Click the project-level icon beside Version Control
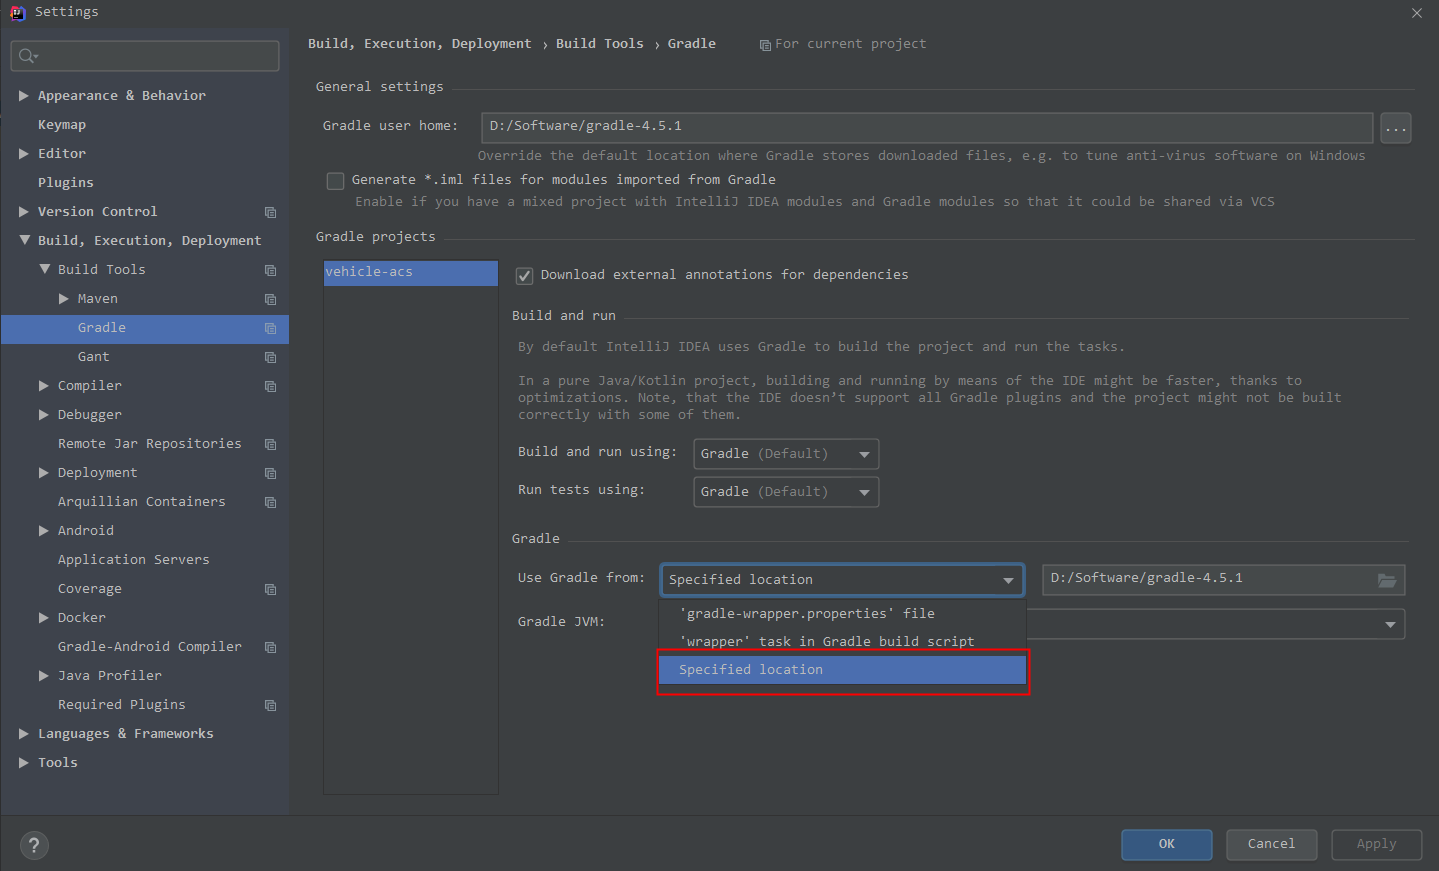1439x871 pixels. [x=270, y=212]
